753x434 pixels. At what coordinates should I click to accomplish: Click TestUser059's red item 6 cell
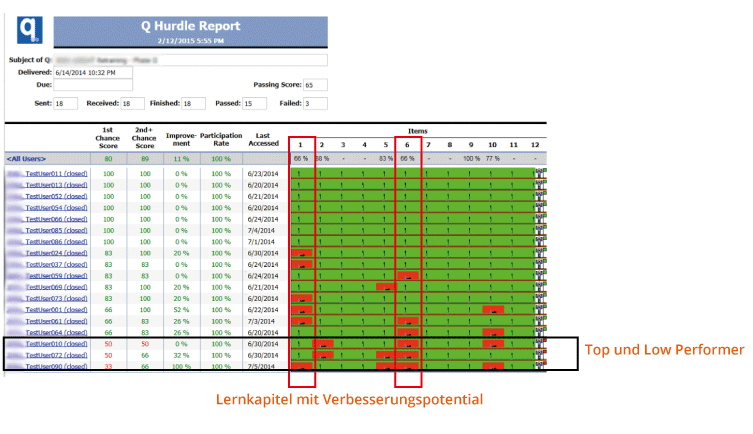(407, 276)
